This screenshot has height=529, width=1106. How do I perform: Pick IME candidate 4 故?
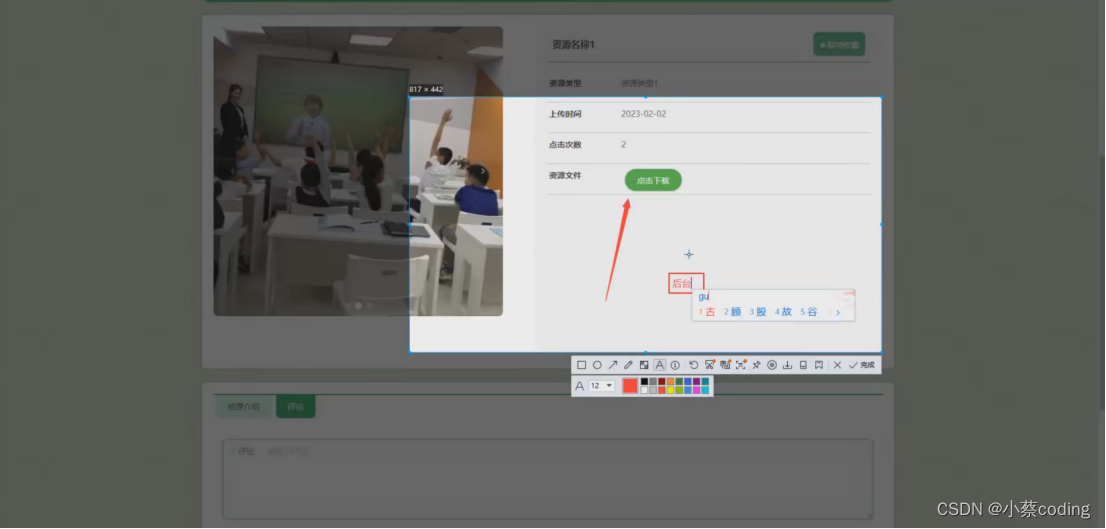tap(783, 312)
